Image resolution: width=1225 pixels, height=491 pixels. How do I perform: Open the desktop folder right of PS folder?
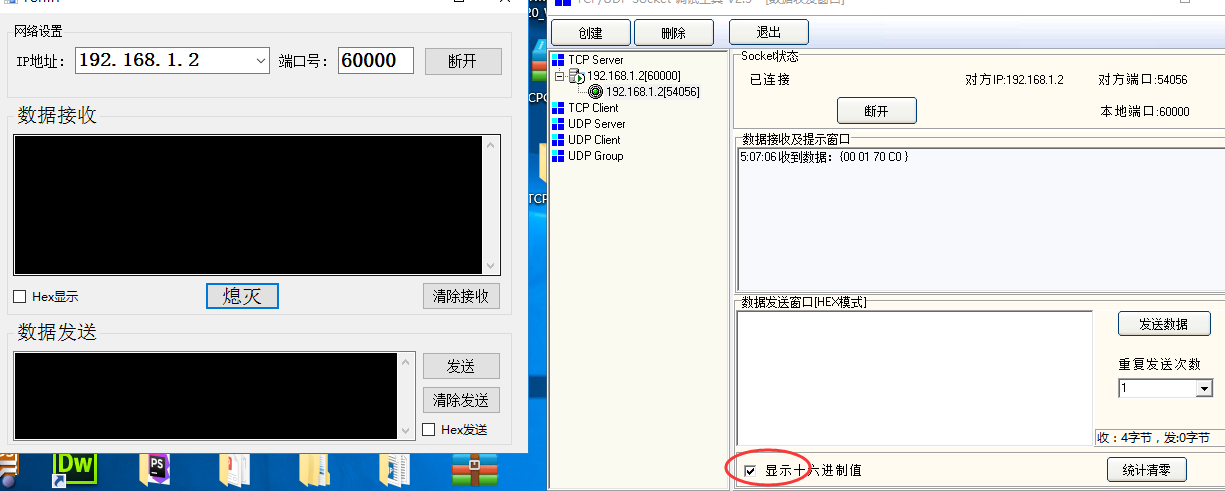pyautogui.click(x=234, y=469)
